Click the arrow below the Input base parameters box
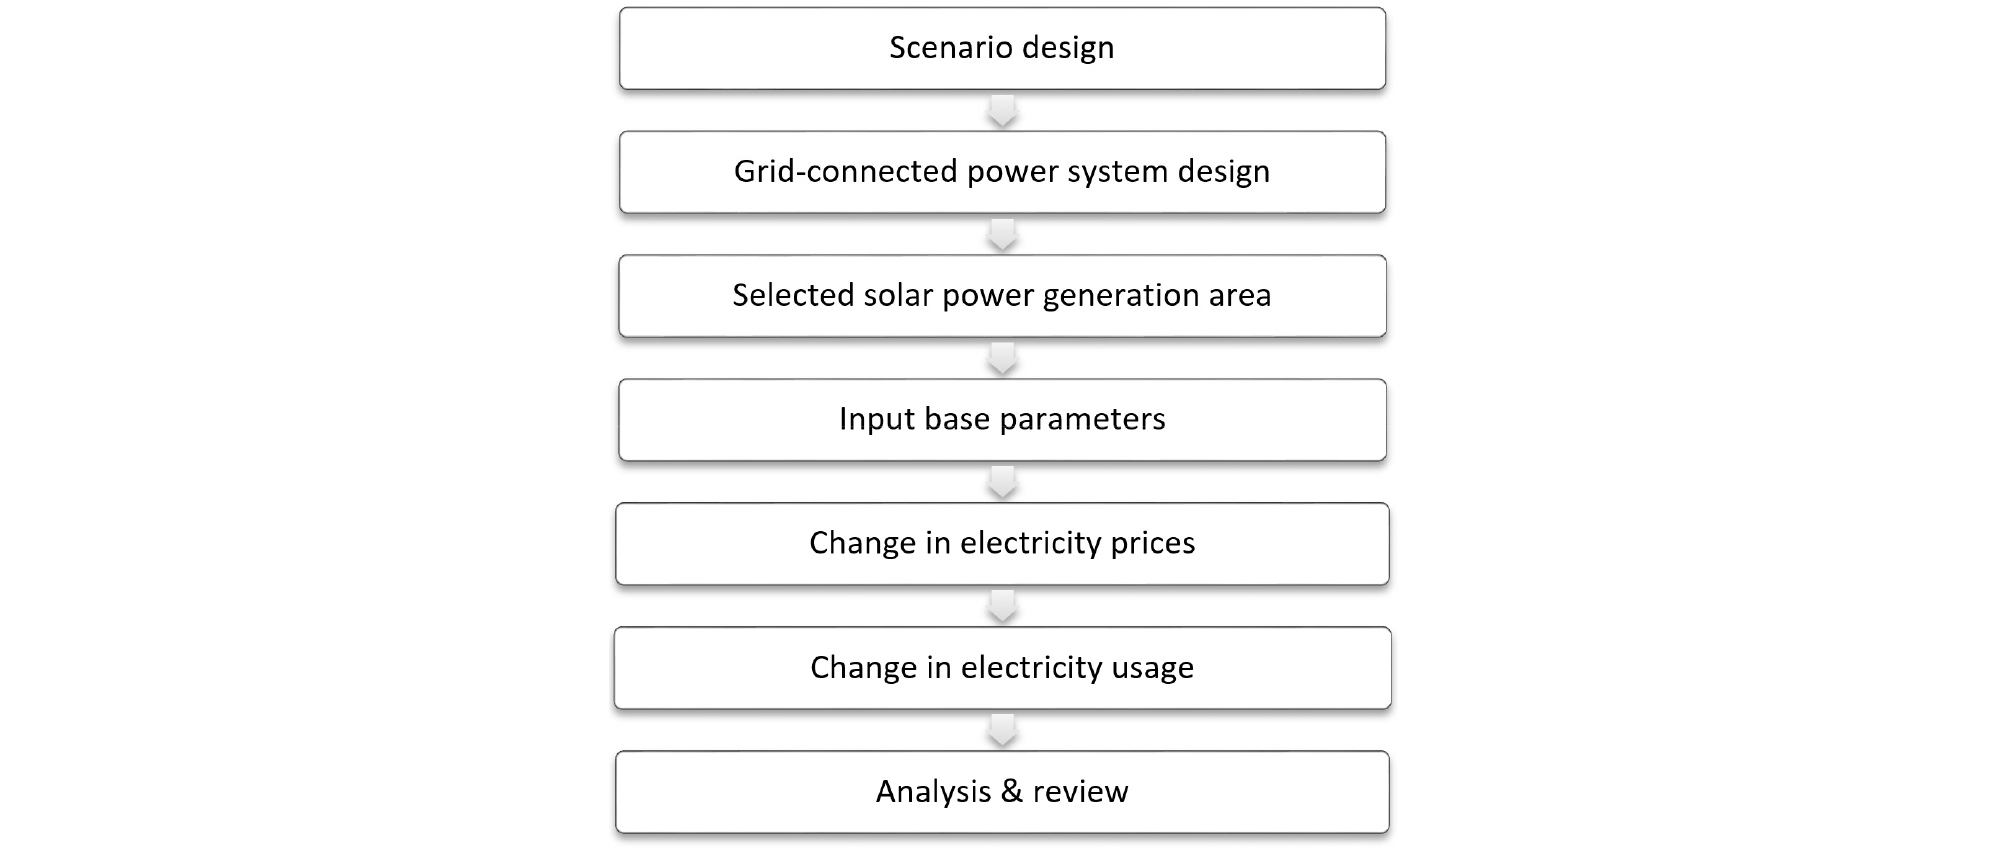 tap(1002, 482)
